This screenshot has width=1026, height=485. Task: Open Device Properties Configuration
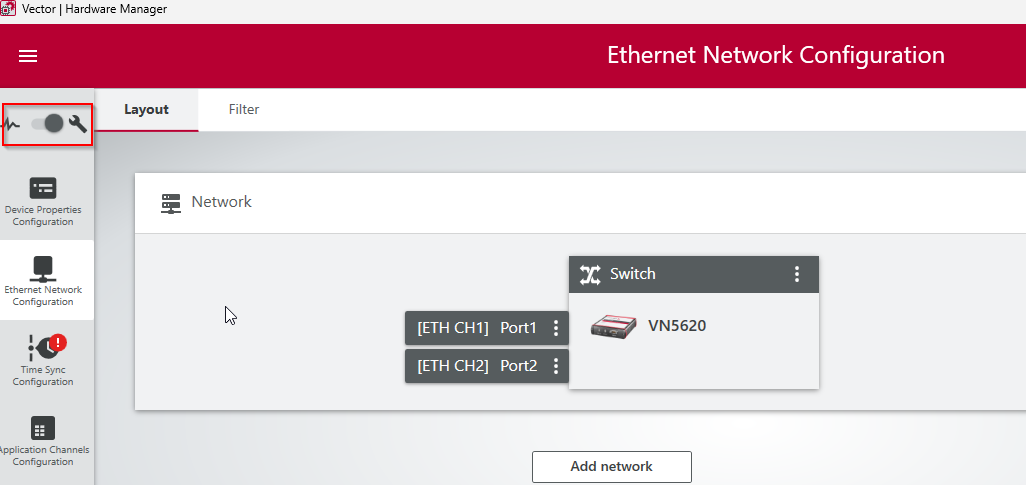pos(43,200)
